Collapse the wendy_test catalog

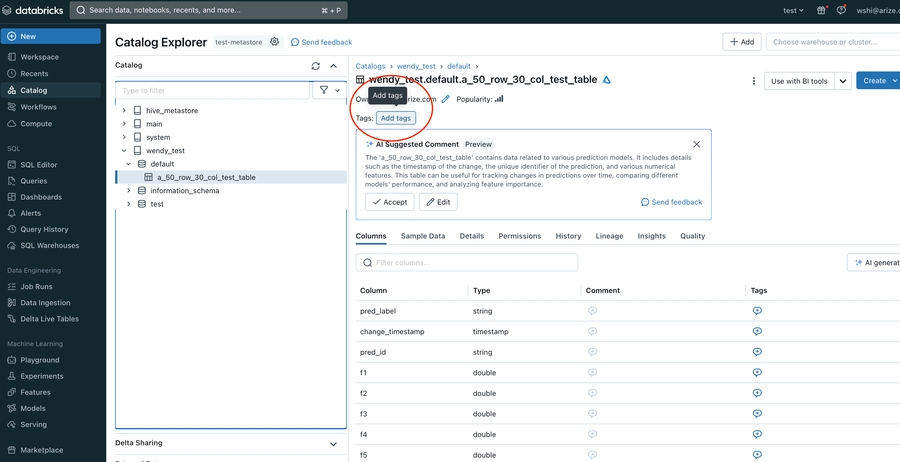pyautogui.click(x=124, y=150)
